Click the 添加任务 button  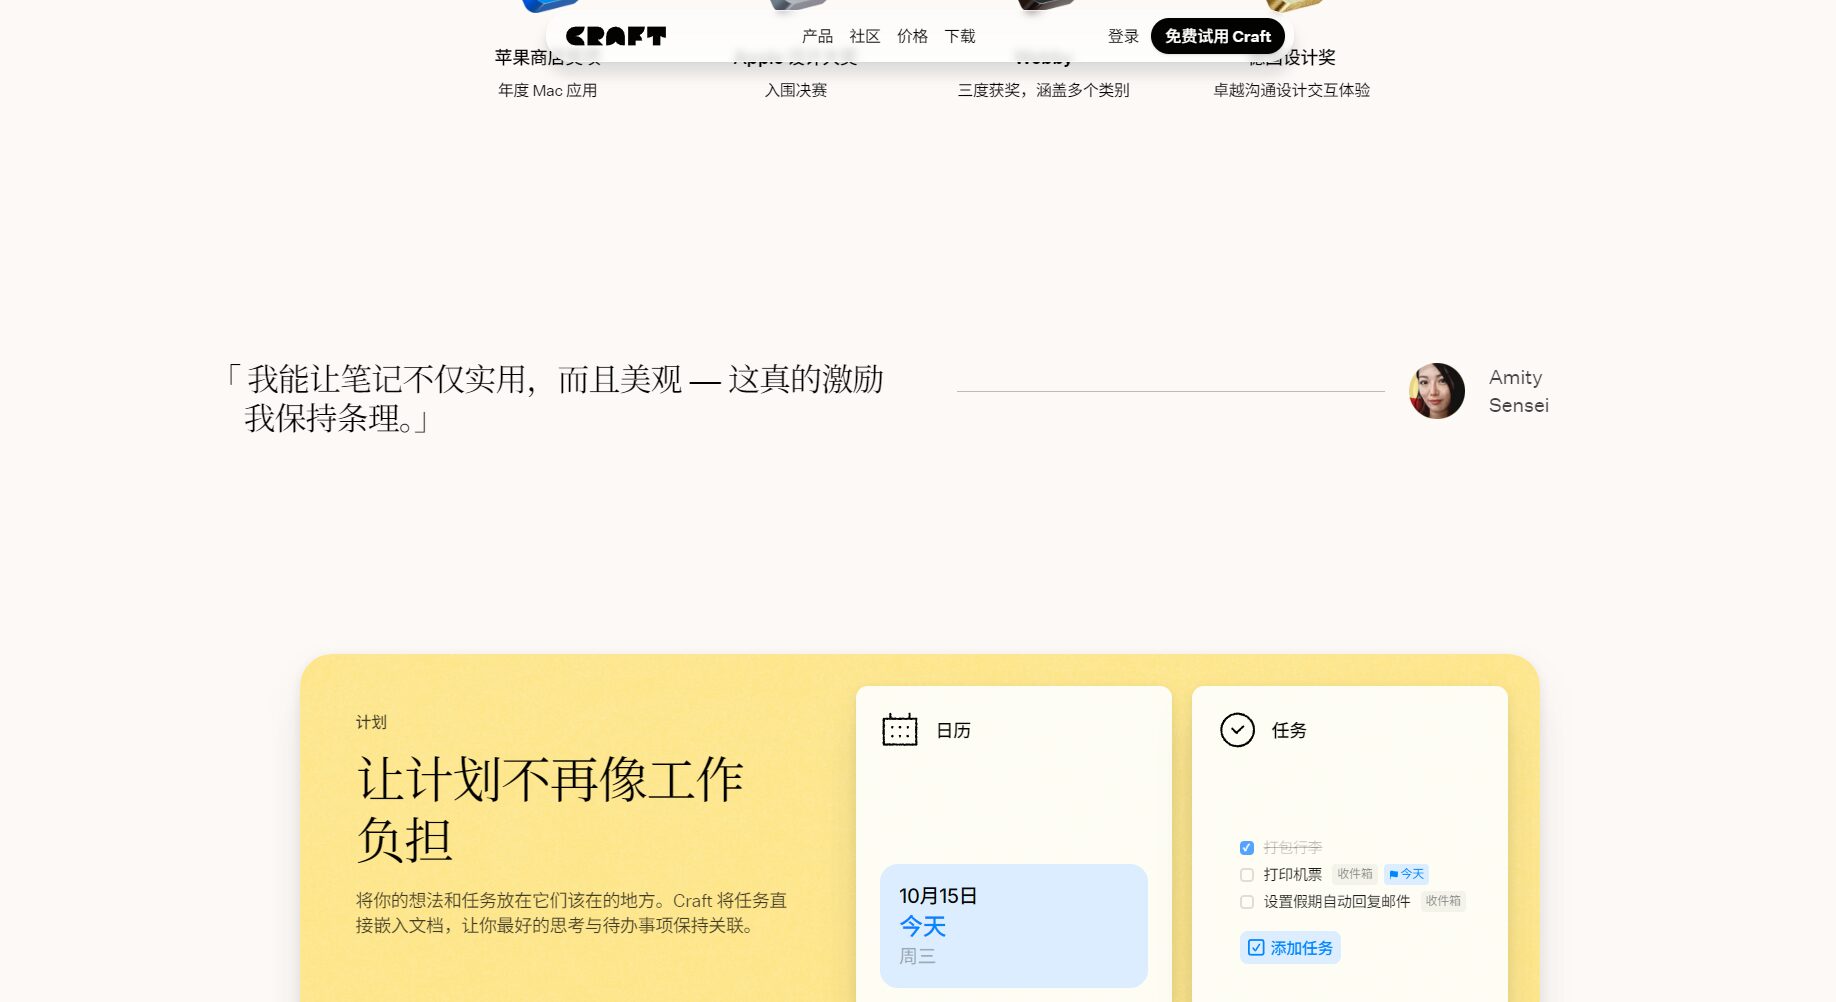1290,948
